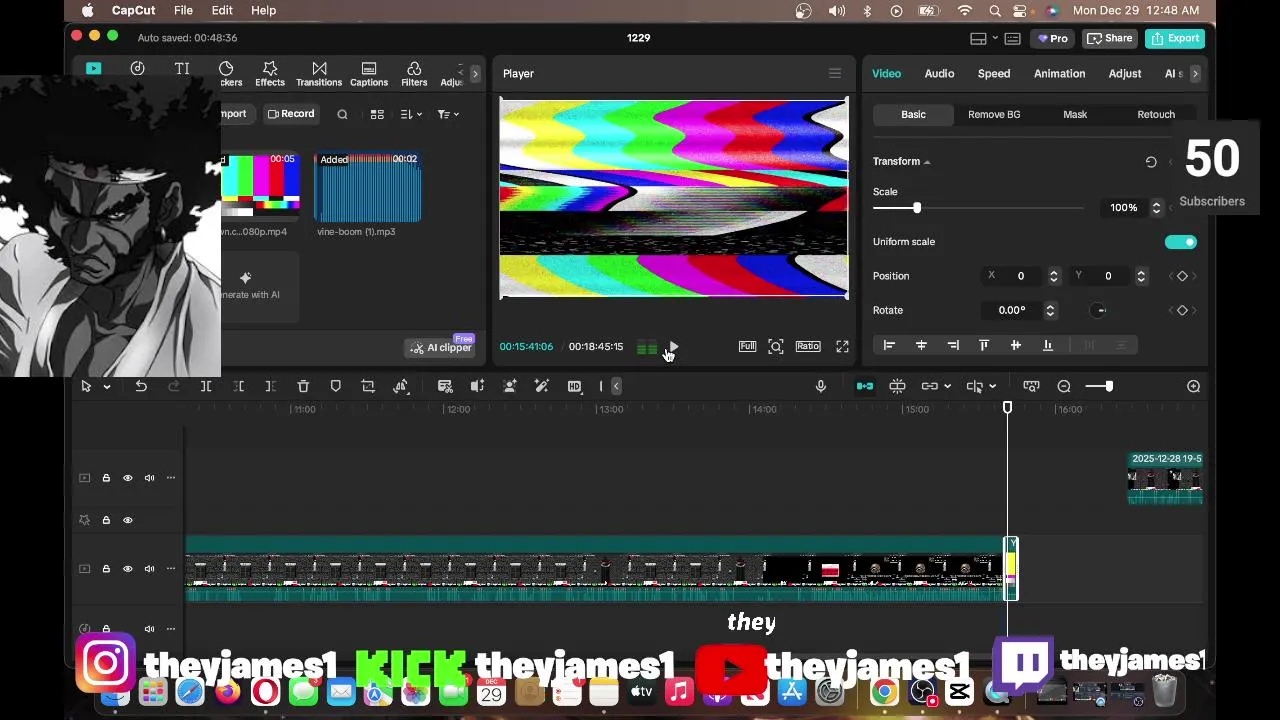Screen dimensions: 1280x720
Task: Open the Text tab icon
Action: pos(182,69)
